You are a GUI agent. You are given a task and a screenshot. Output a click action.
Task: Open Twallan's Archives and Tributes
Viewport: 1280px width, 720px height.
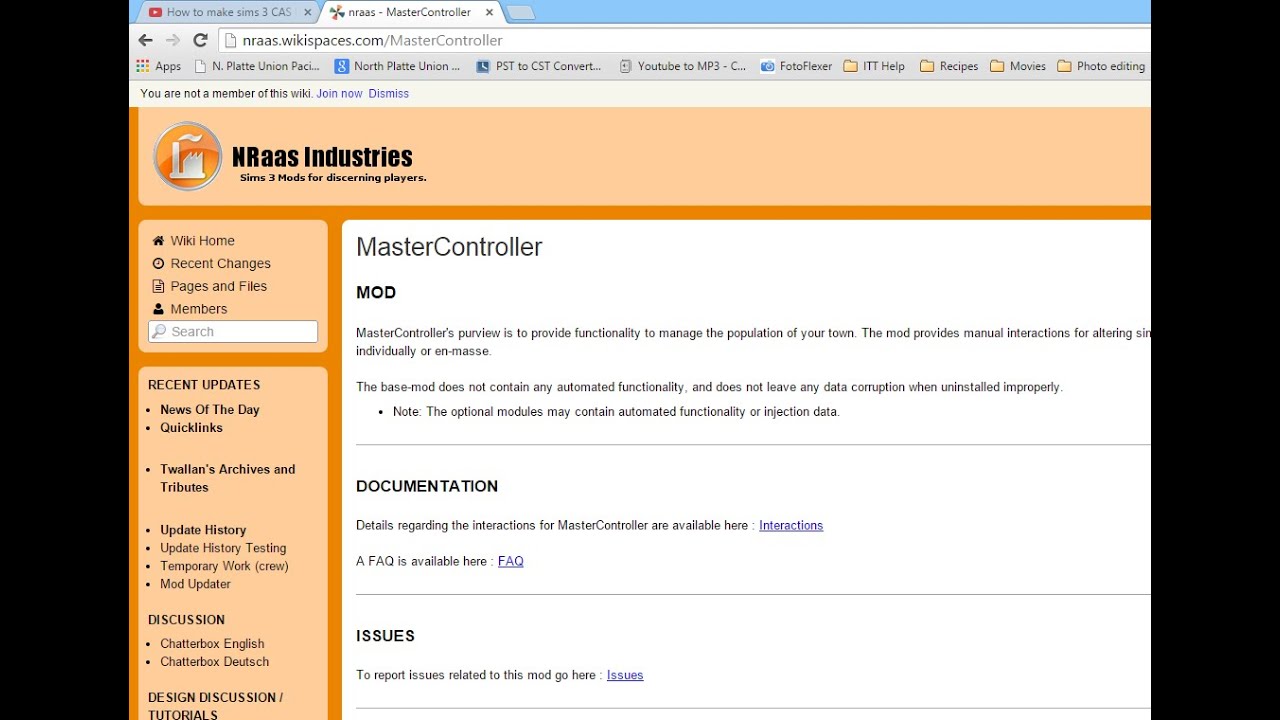(x=227, y=478)
